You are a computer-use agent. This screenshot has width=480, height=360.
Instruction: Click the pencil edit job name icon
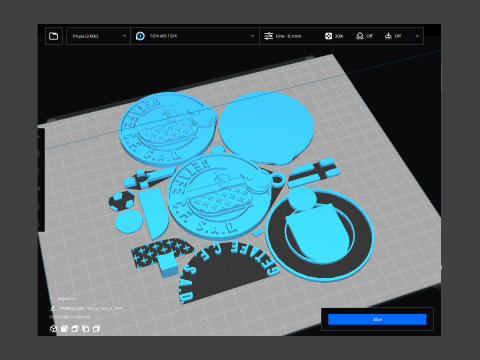coord(53,309)
